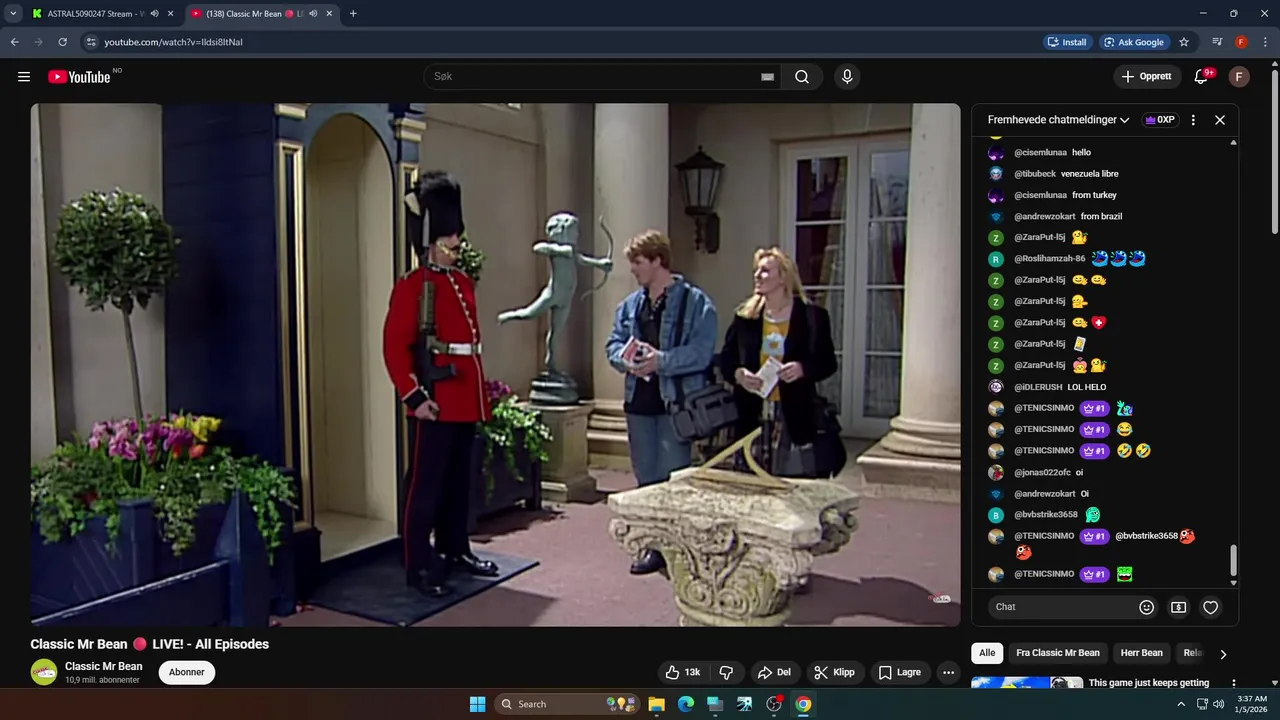Image resolution: width=1280 pixels, height=720 pixels.
Task: Open the notifications bell
Action: pos(1202,77)
